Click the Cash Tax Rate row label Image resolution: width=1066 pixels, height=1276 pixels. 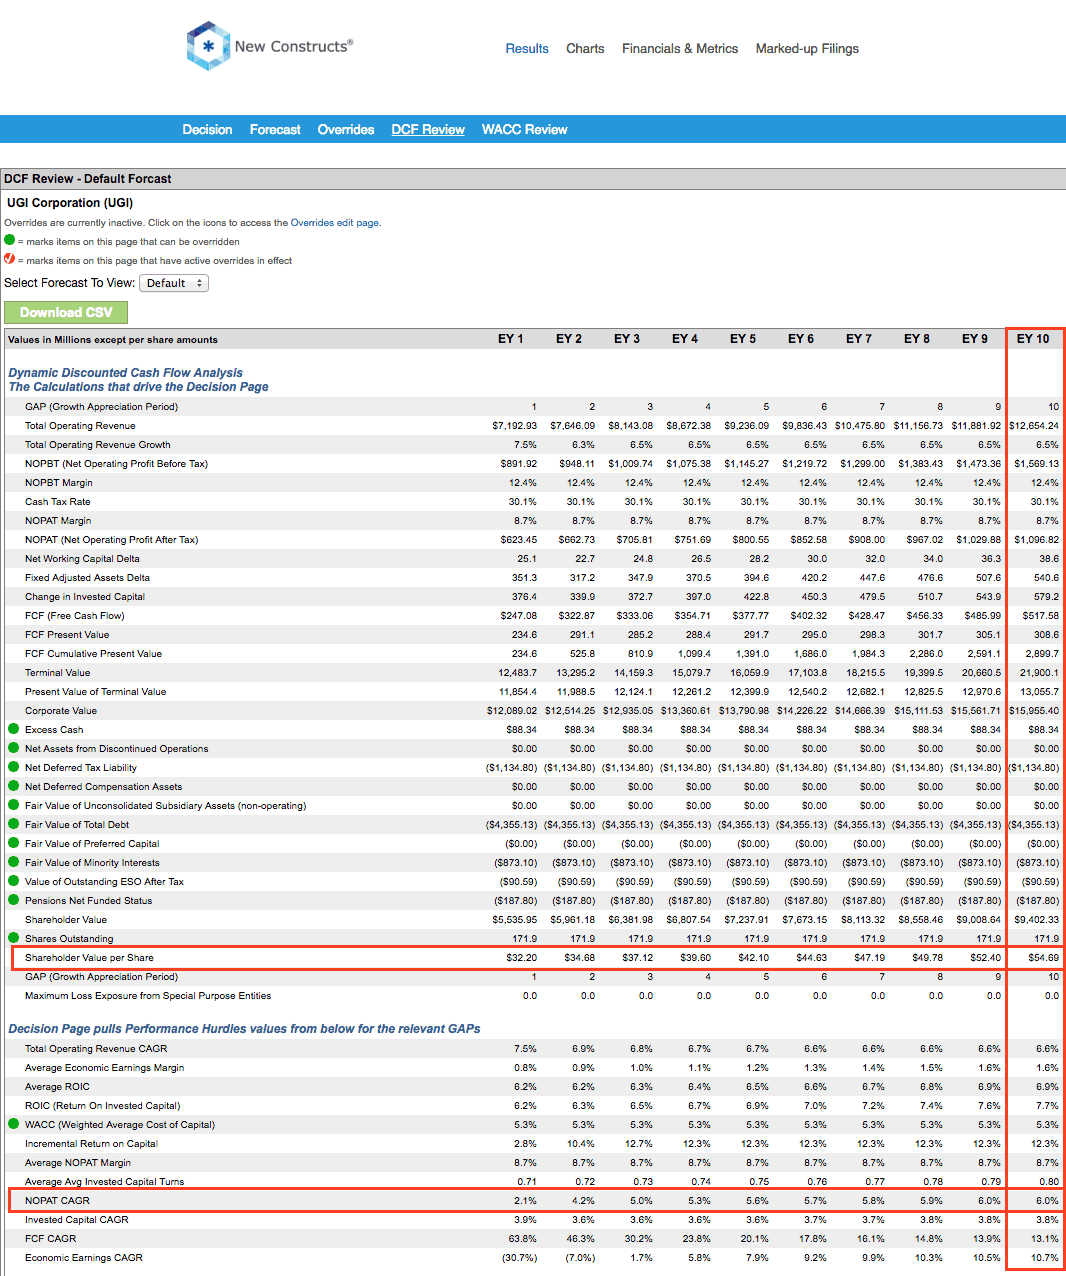[57, 501]
